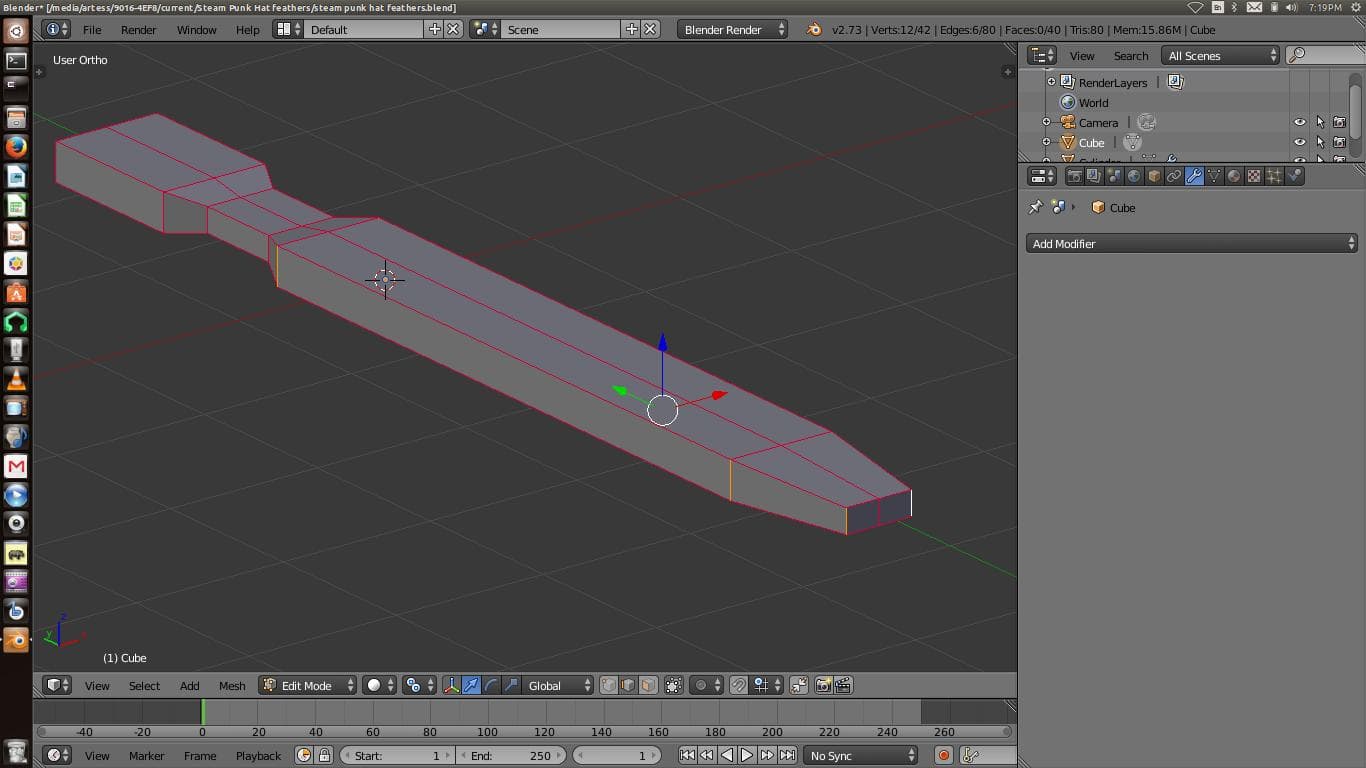This screenshot has width=1366, height=768.
Task: Click Search in the outliner header
Action: (x=1131, y=55)
